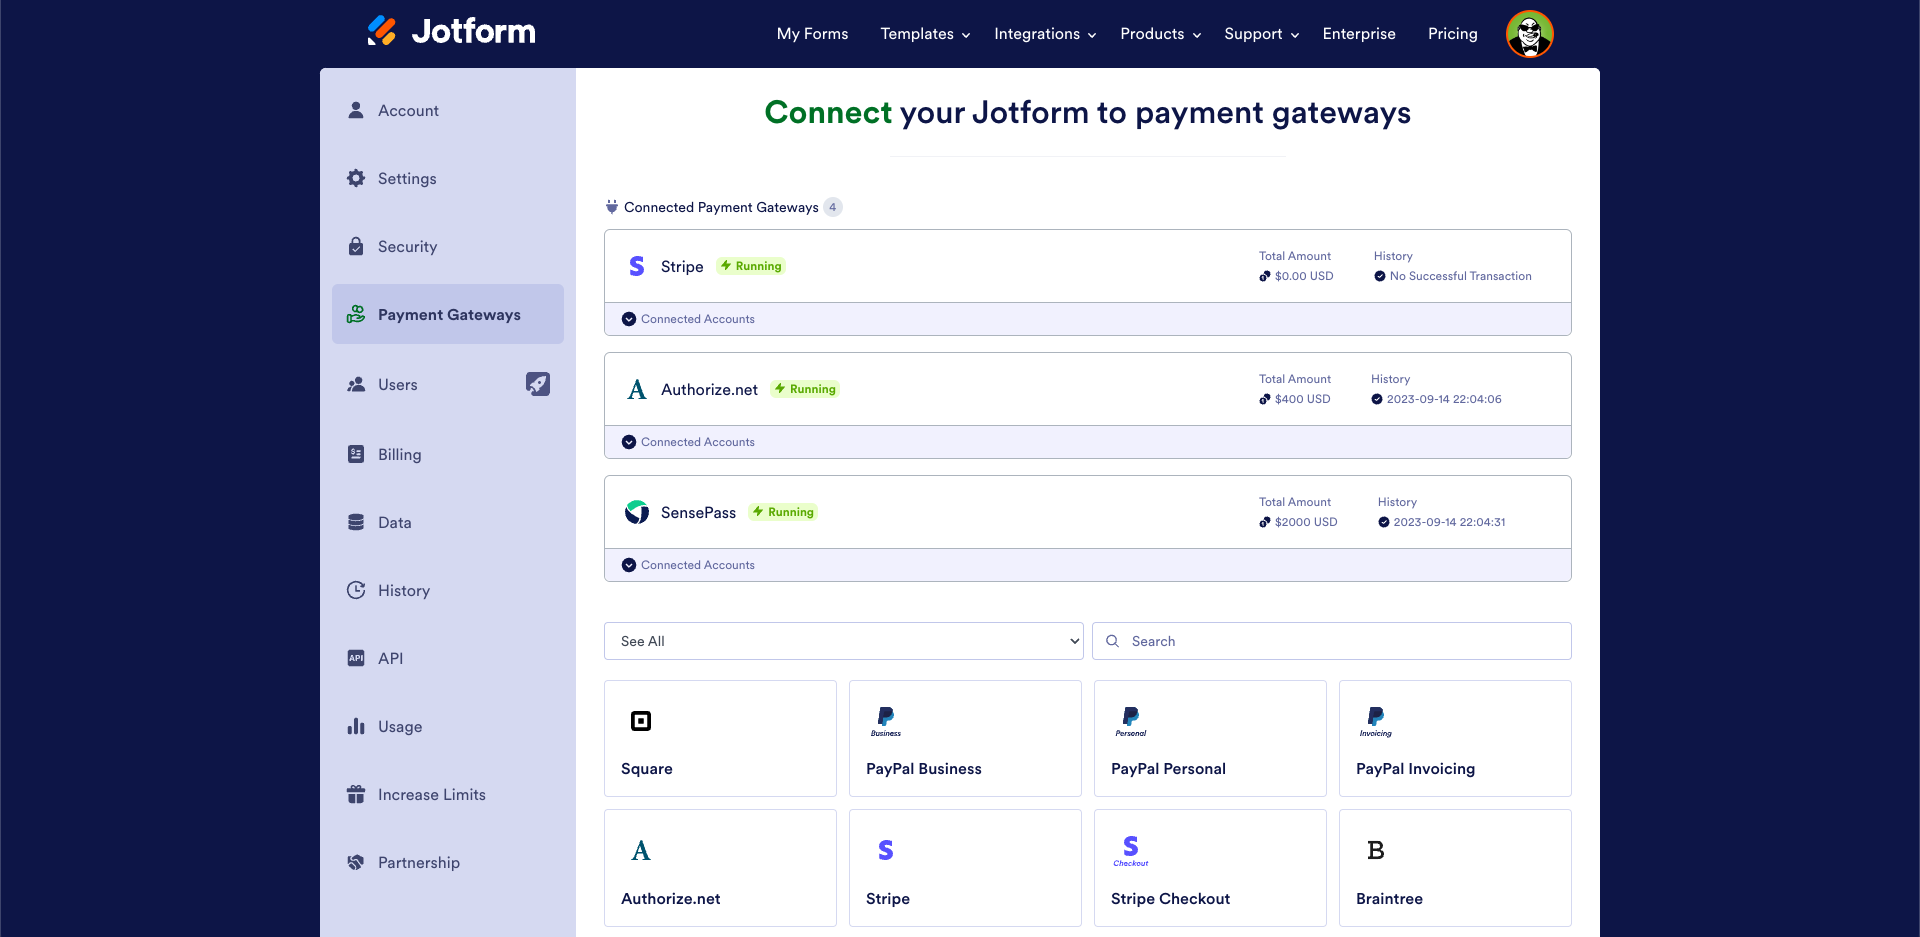The width and height of the screenshot is (1920, 937).
Task: Click the Stripe Checkout logo icon
Action: tap(1131, 851)
